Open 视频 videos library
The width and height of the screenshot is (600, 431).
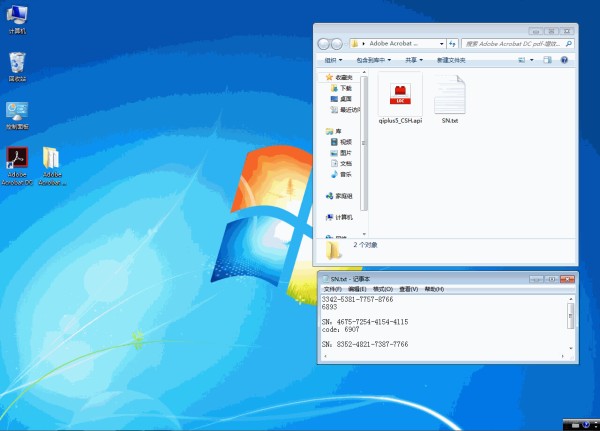(341, 142)
